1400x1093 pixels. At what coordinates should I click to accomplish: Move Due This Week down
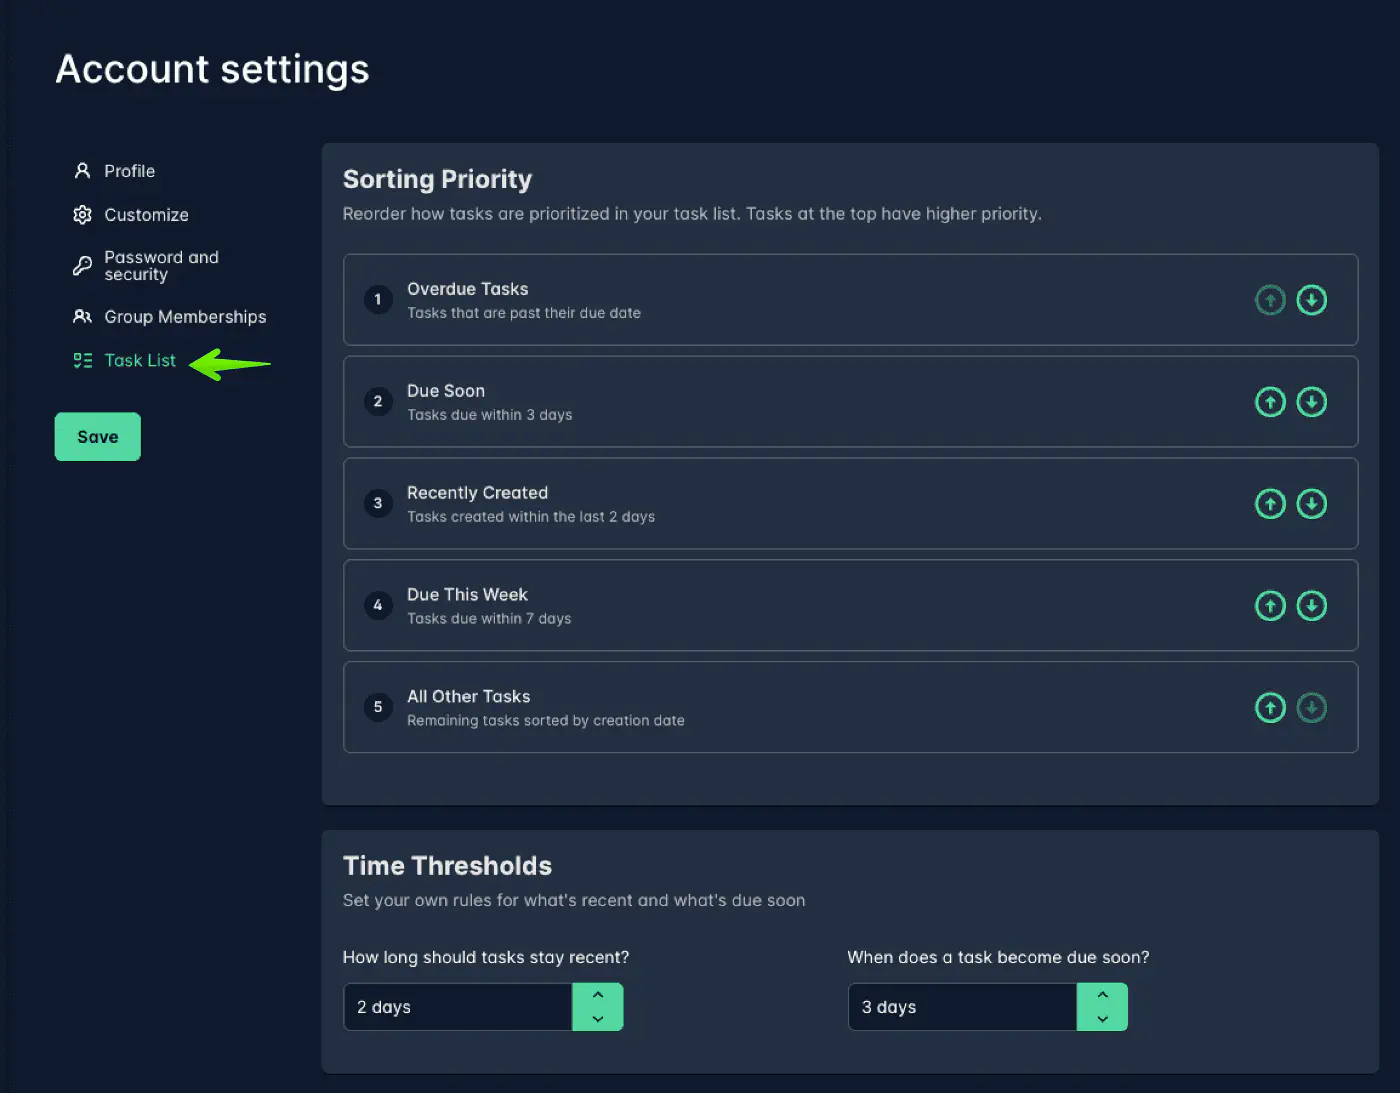pos(1311,606)
